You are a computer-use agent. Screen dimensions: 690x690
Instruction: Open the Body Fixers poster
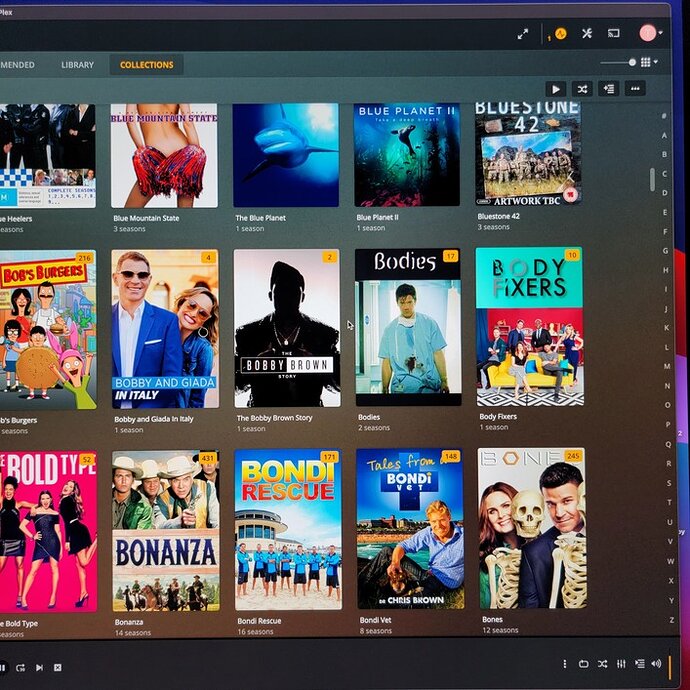click(530, 326)
